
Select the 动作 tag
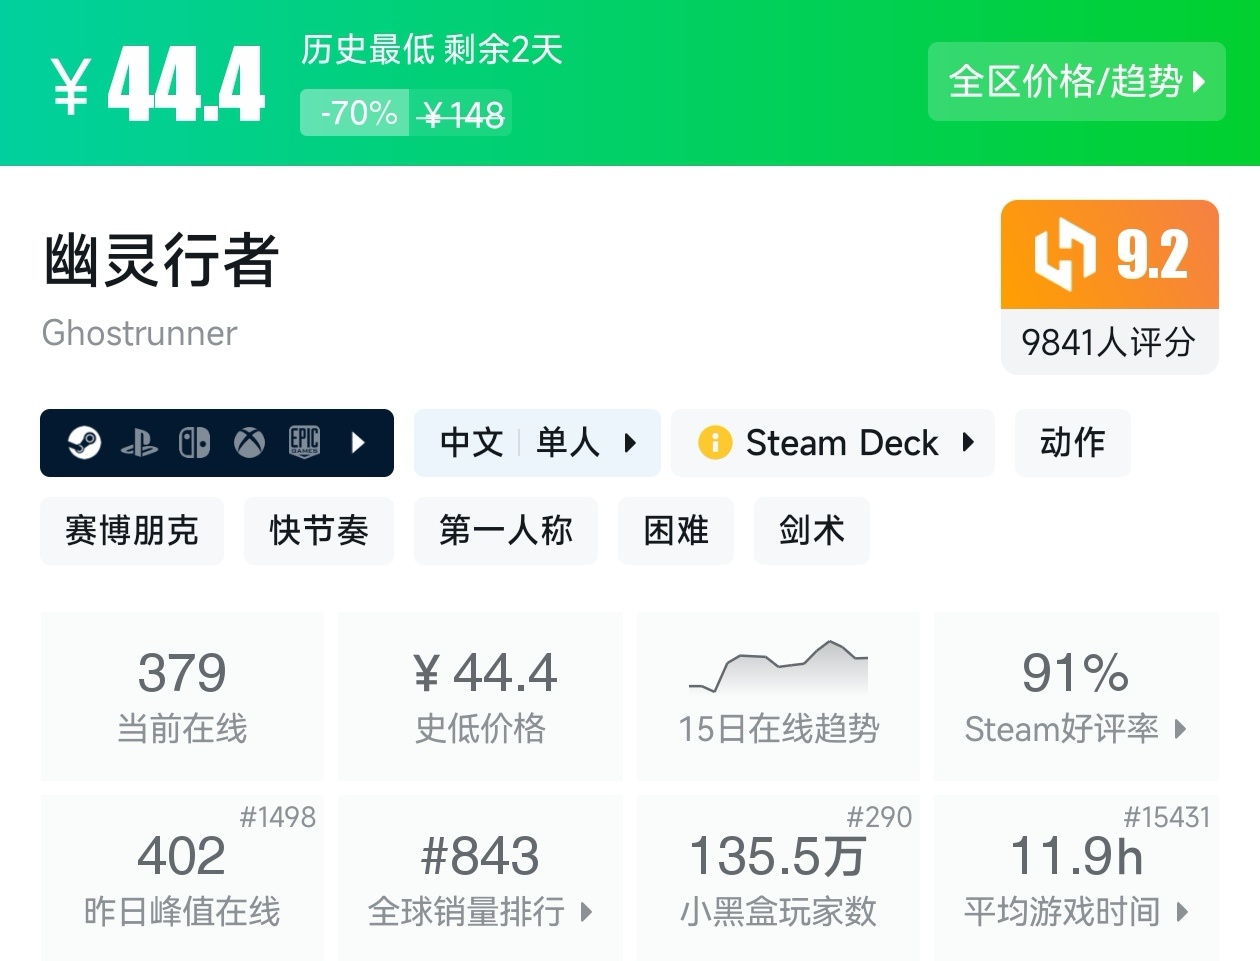[1072, 442]
